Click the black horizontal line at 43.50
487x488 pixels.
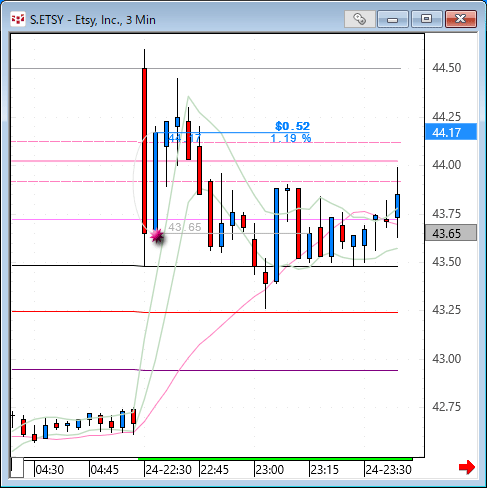click(205, 266)
